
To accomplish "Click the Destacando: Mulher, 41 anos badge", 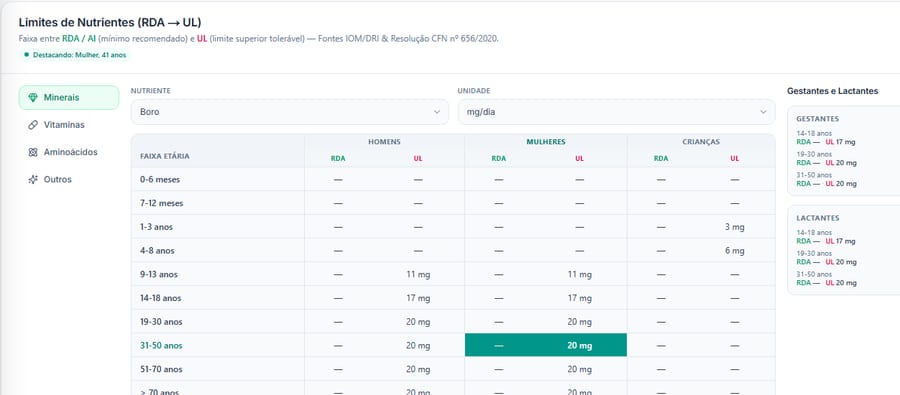I will [75, 55].
